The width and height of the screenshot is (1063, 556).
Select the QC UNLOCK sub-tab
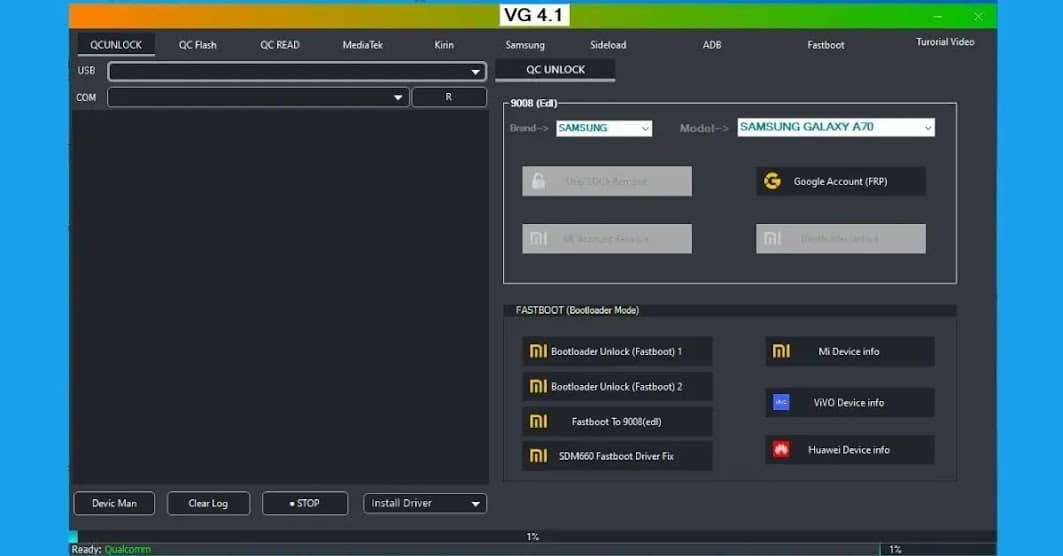555,70
